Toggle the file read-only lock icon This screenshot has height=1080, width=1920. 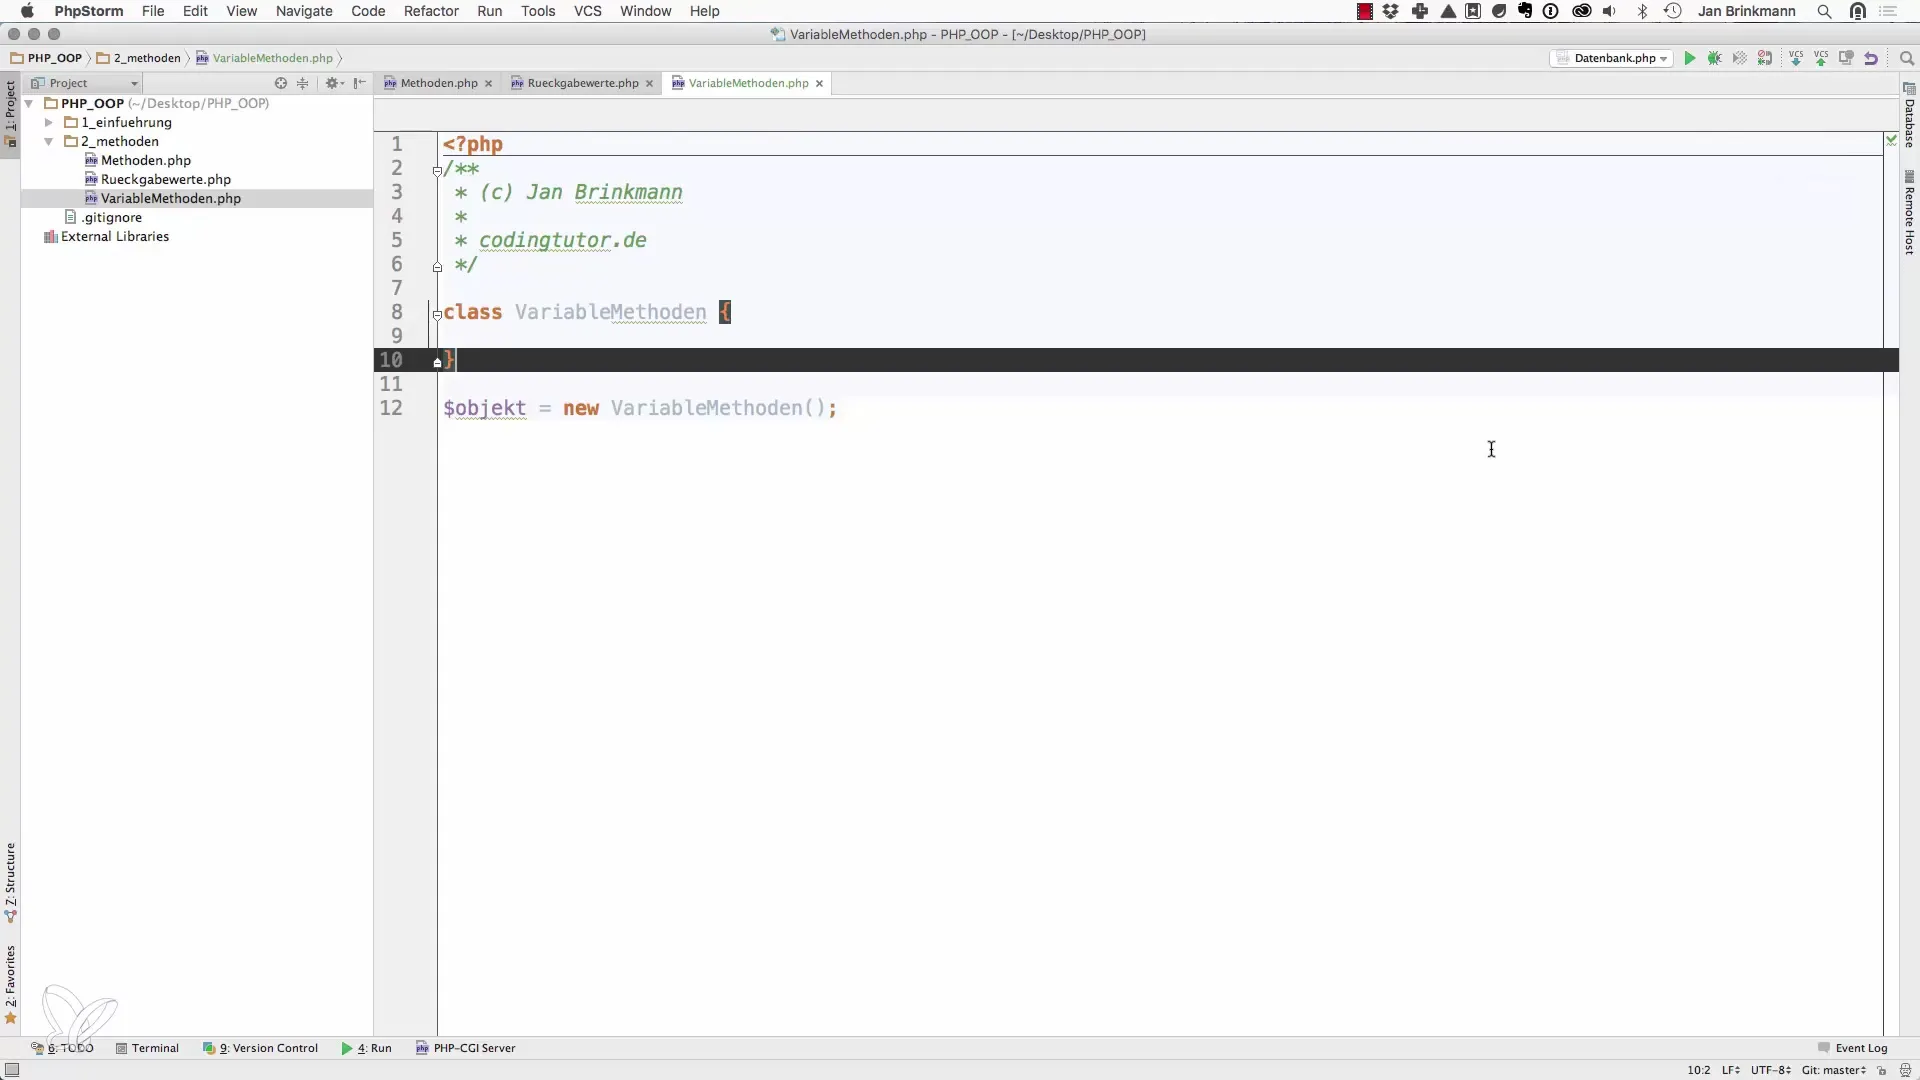tap(1882, 1070)
